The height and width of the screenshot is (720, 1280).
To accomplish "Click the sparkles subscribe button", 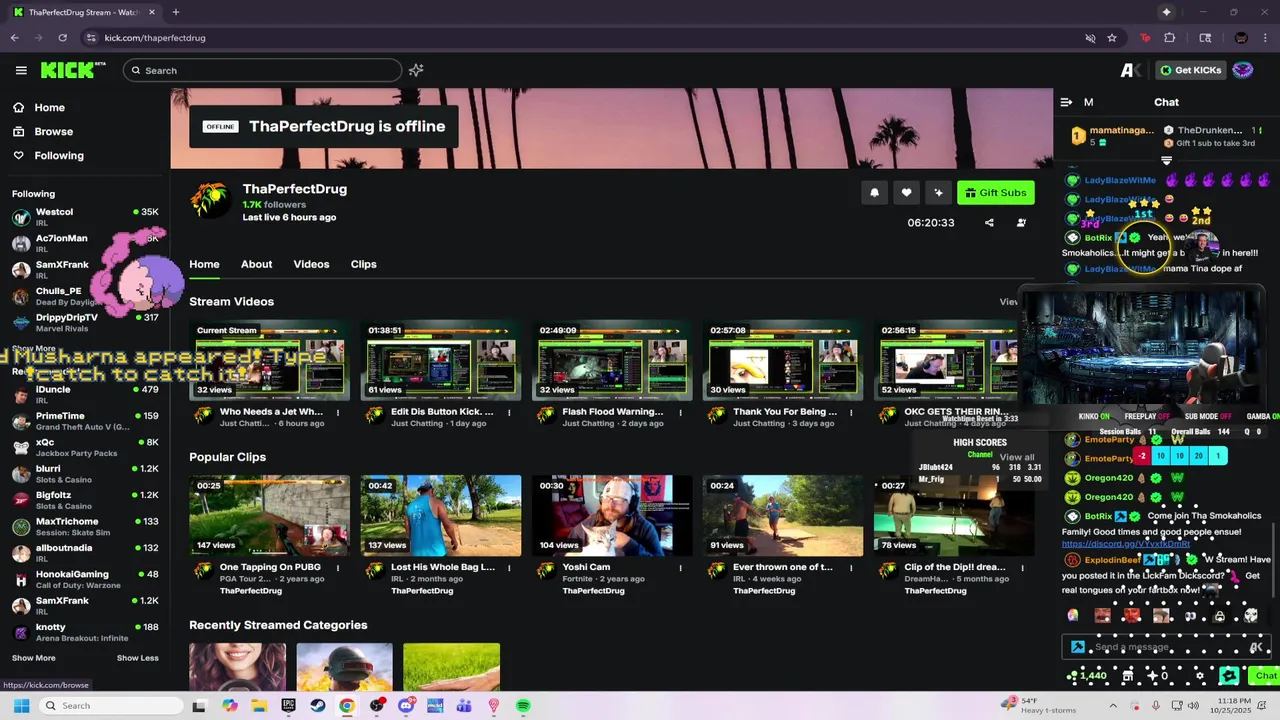I will [x=938, y=193].
